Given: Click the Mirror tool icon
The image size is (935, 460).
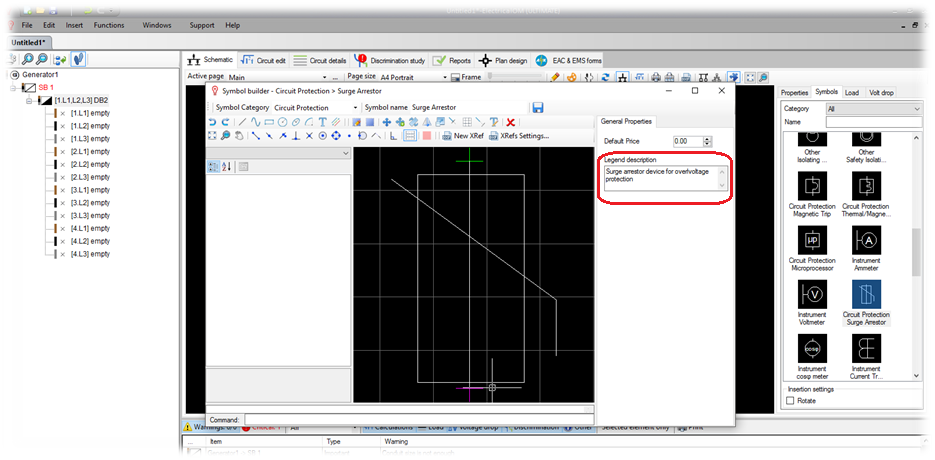Looking at the screenshot, I should tap(426, 122).
